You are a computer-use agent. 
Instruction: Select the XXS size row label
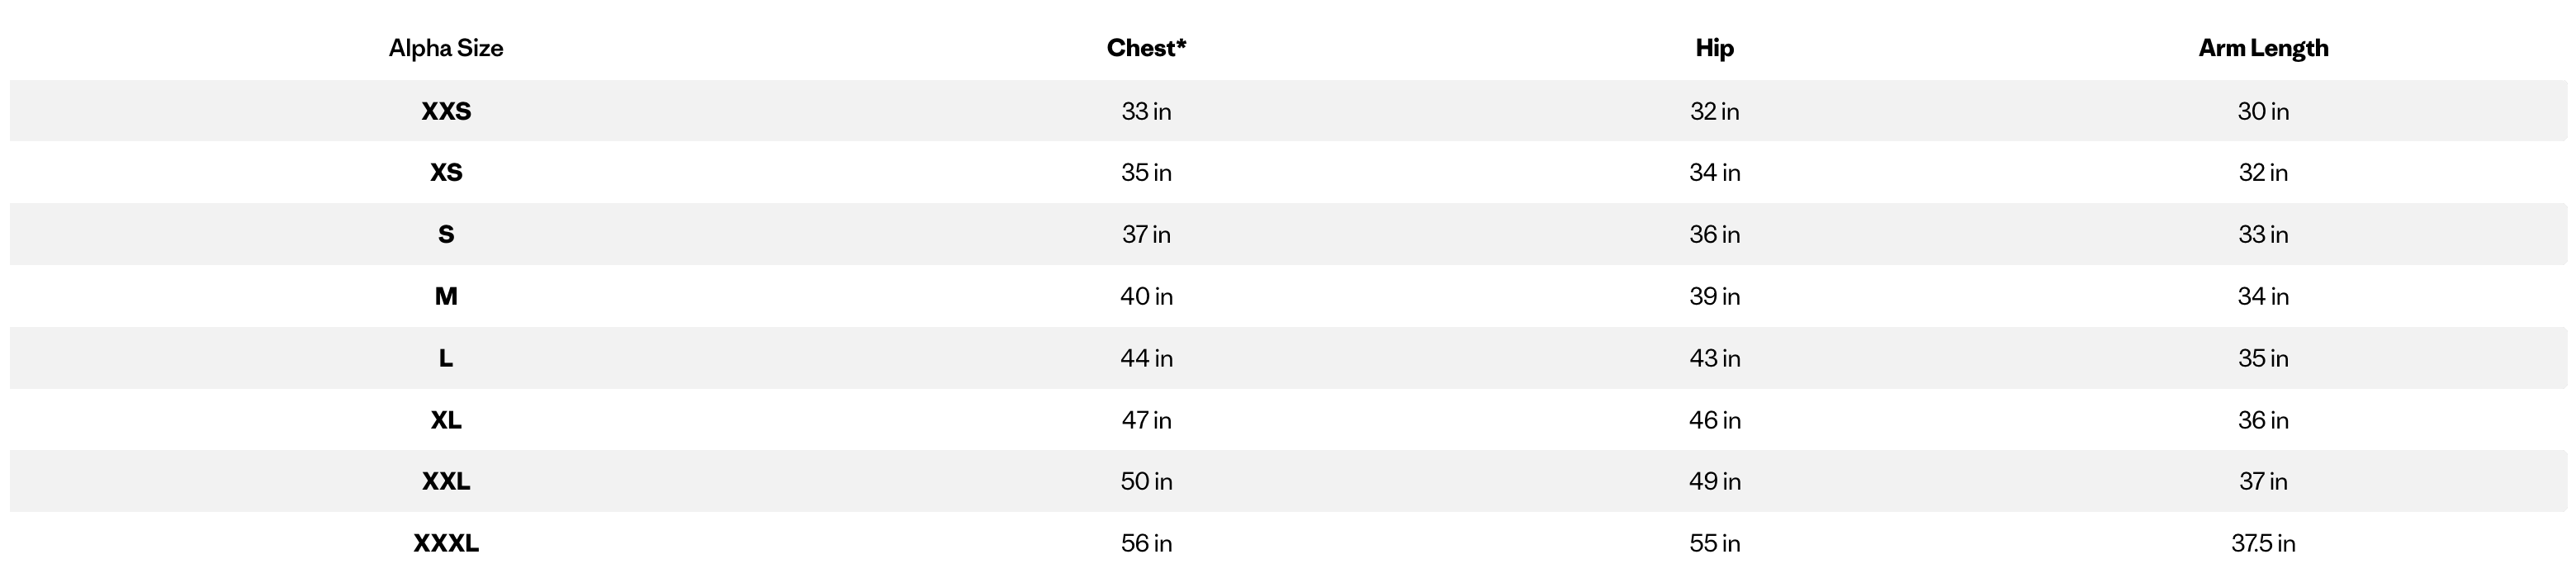click(446, 111)
